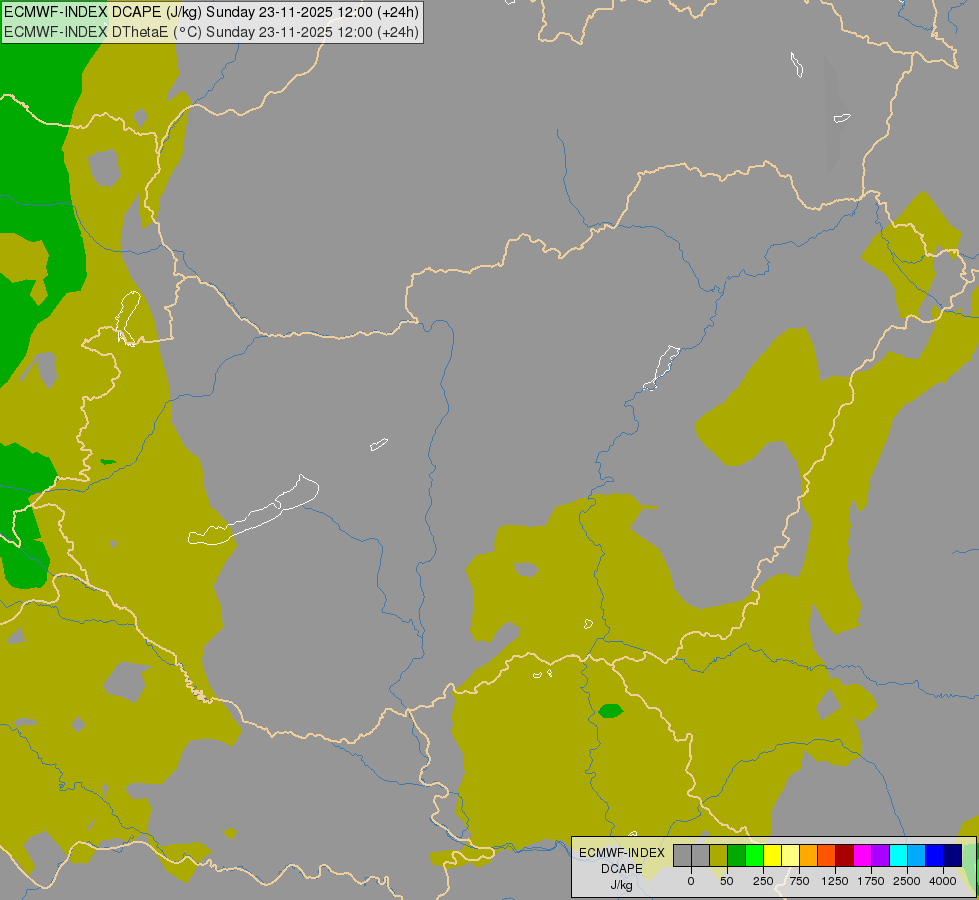Click the legend value 0

click(691, 881)
